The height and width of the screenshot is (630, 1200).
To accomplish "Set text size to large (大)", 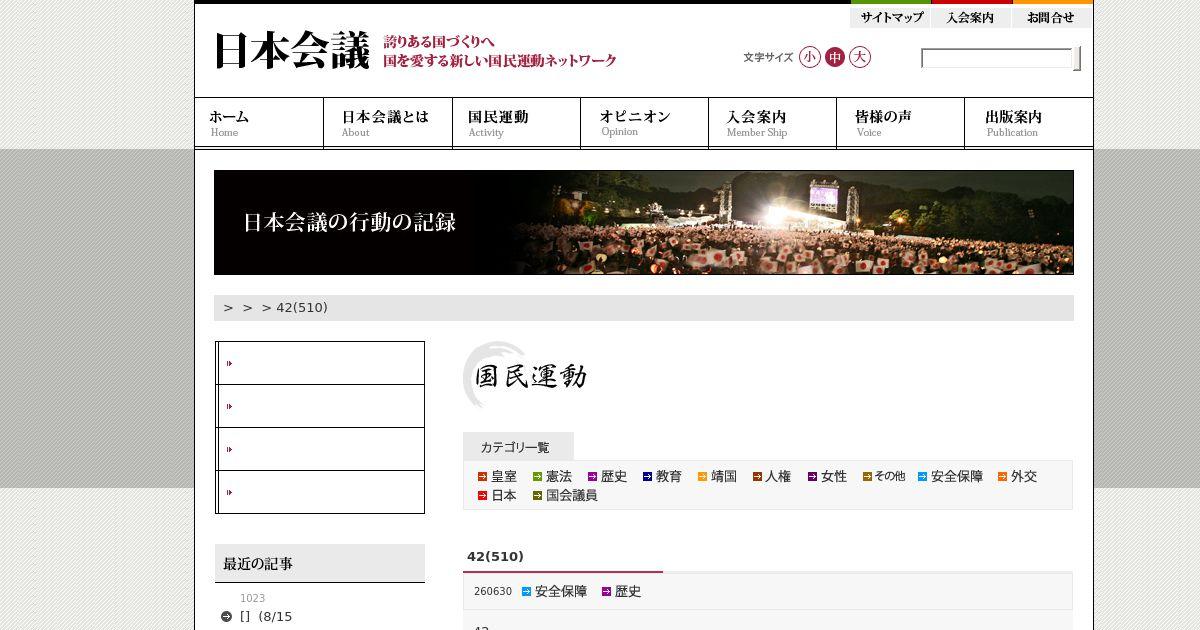I will pyautogui.click(x=860, y=57).
